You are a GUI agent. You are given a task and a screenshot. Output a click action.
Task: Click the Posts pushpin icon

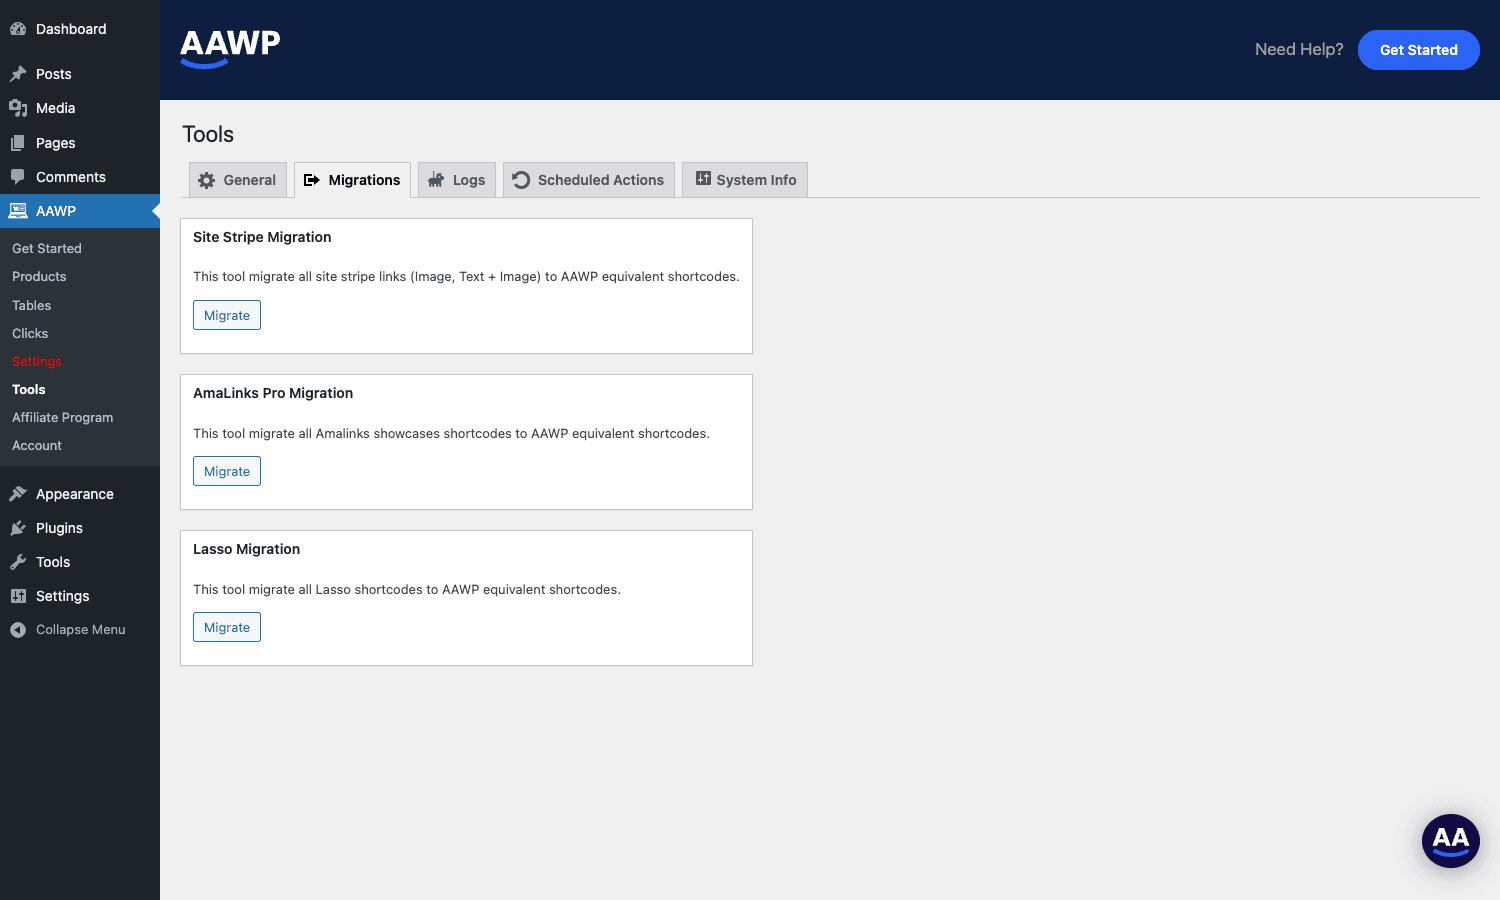coord(18,74)
